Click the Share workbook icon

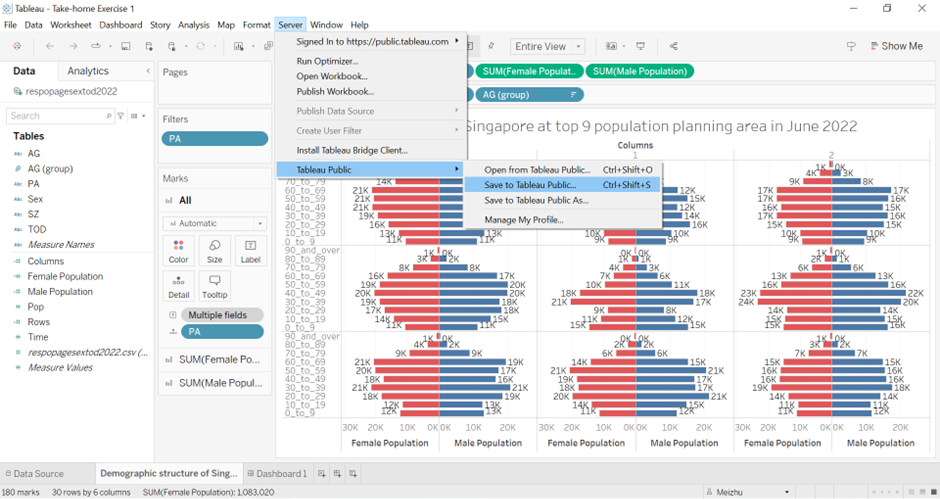click(x=673, y=46)
